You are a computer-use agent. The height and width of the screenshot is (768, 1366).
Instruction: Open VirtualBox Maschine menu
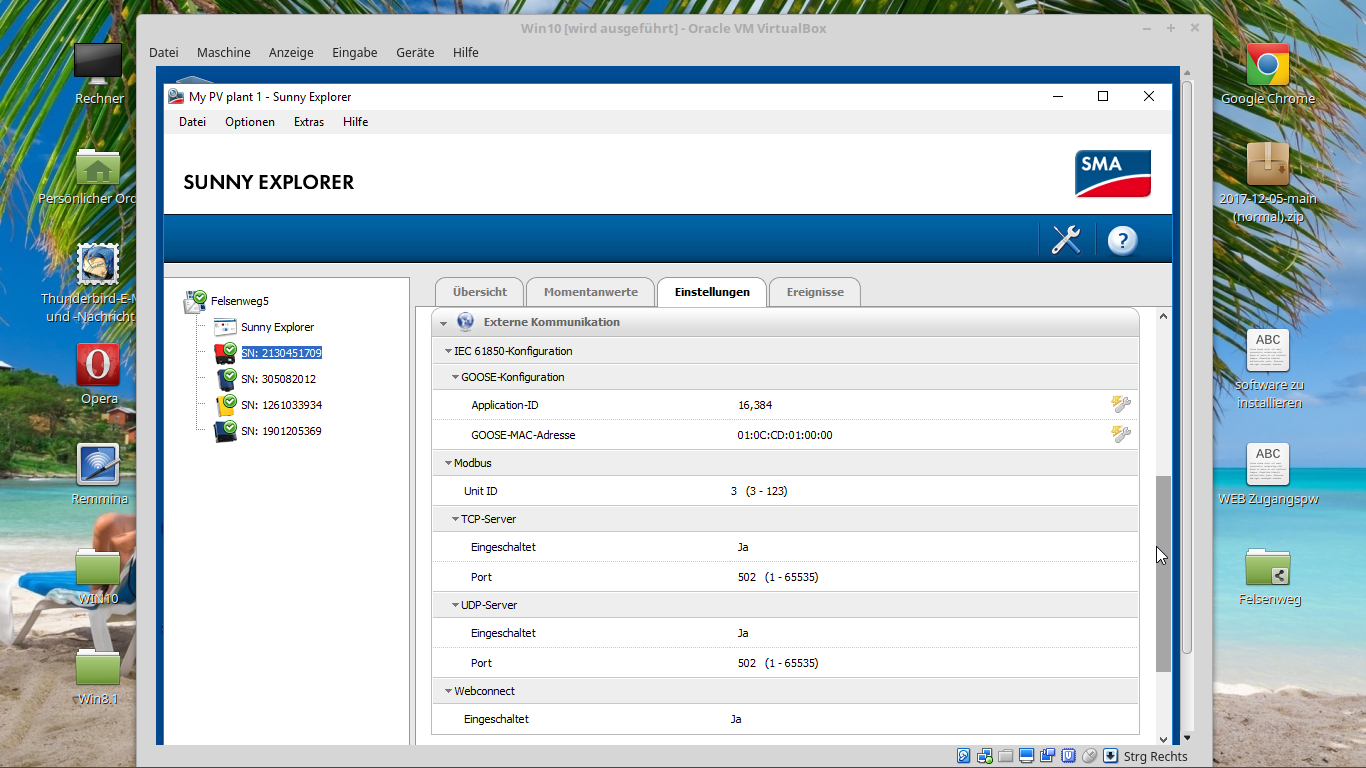point(224,52)
